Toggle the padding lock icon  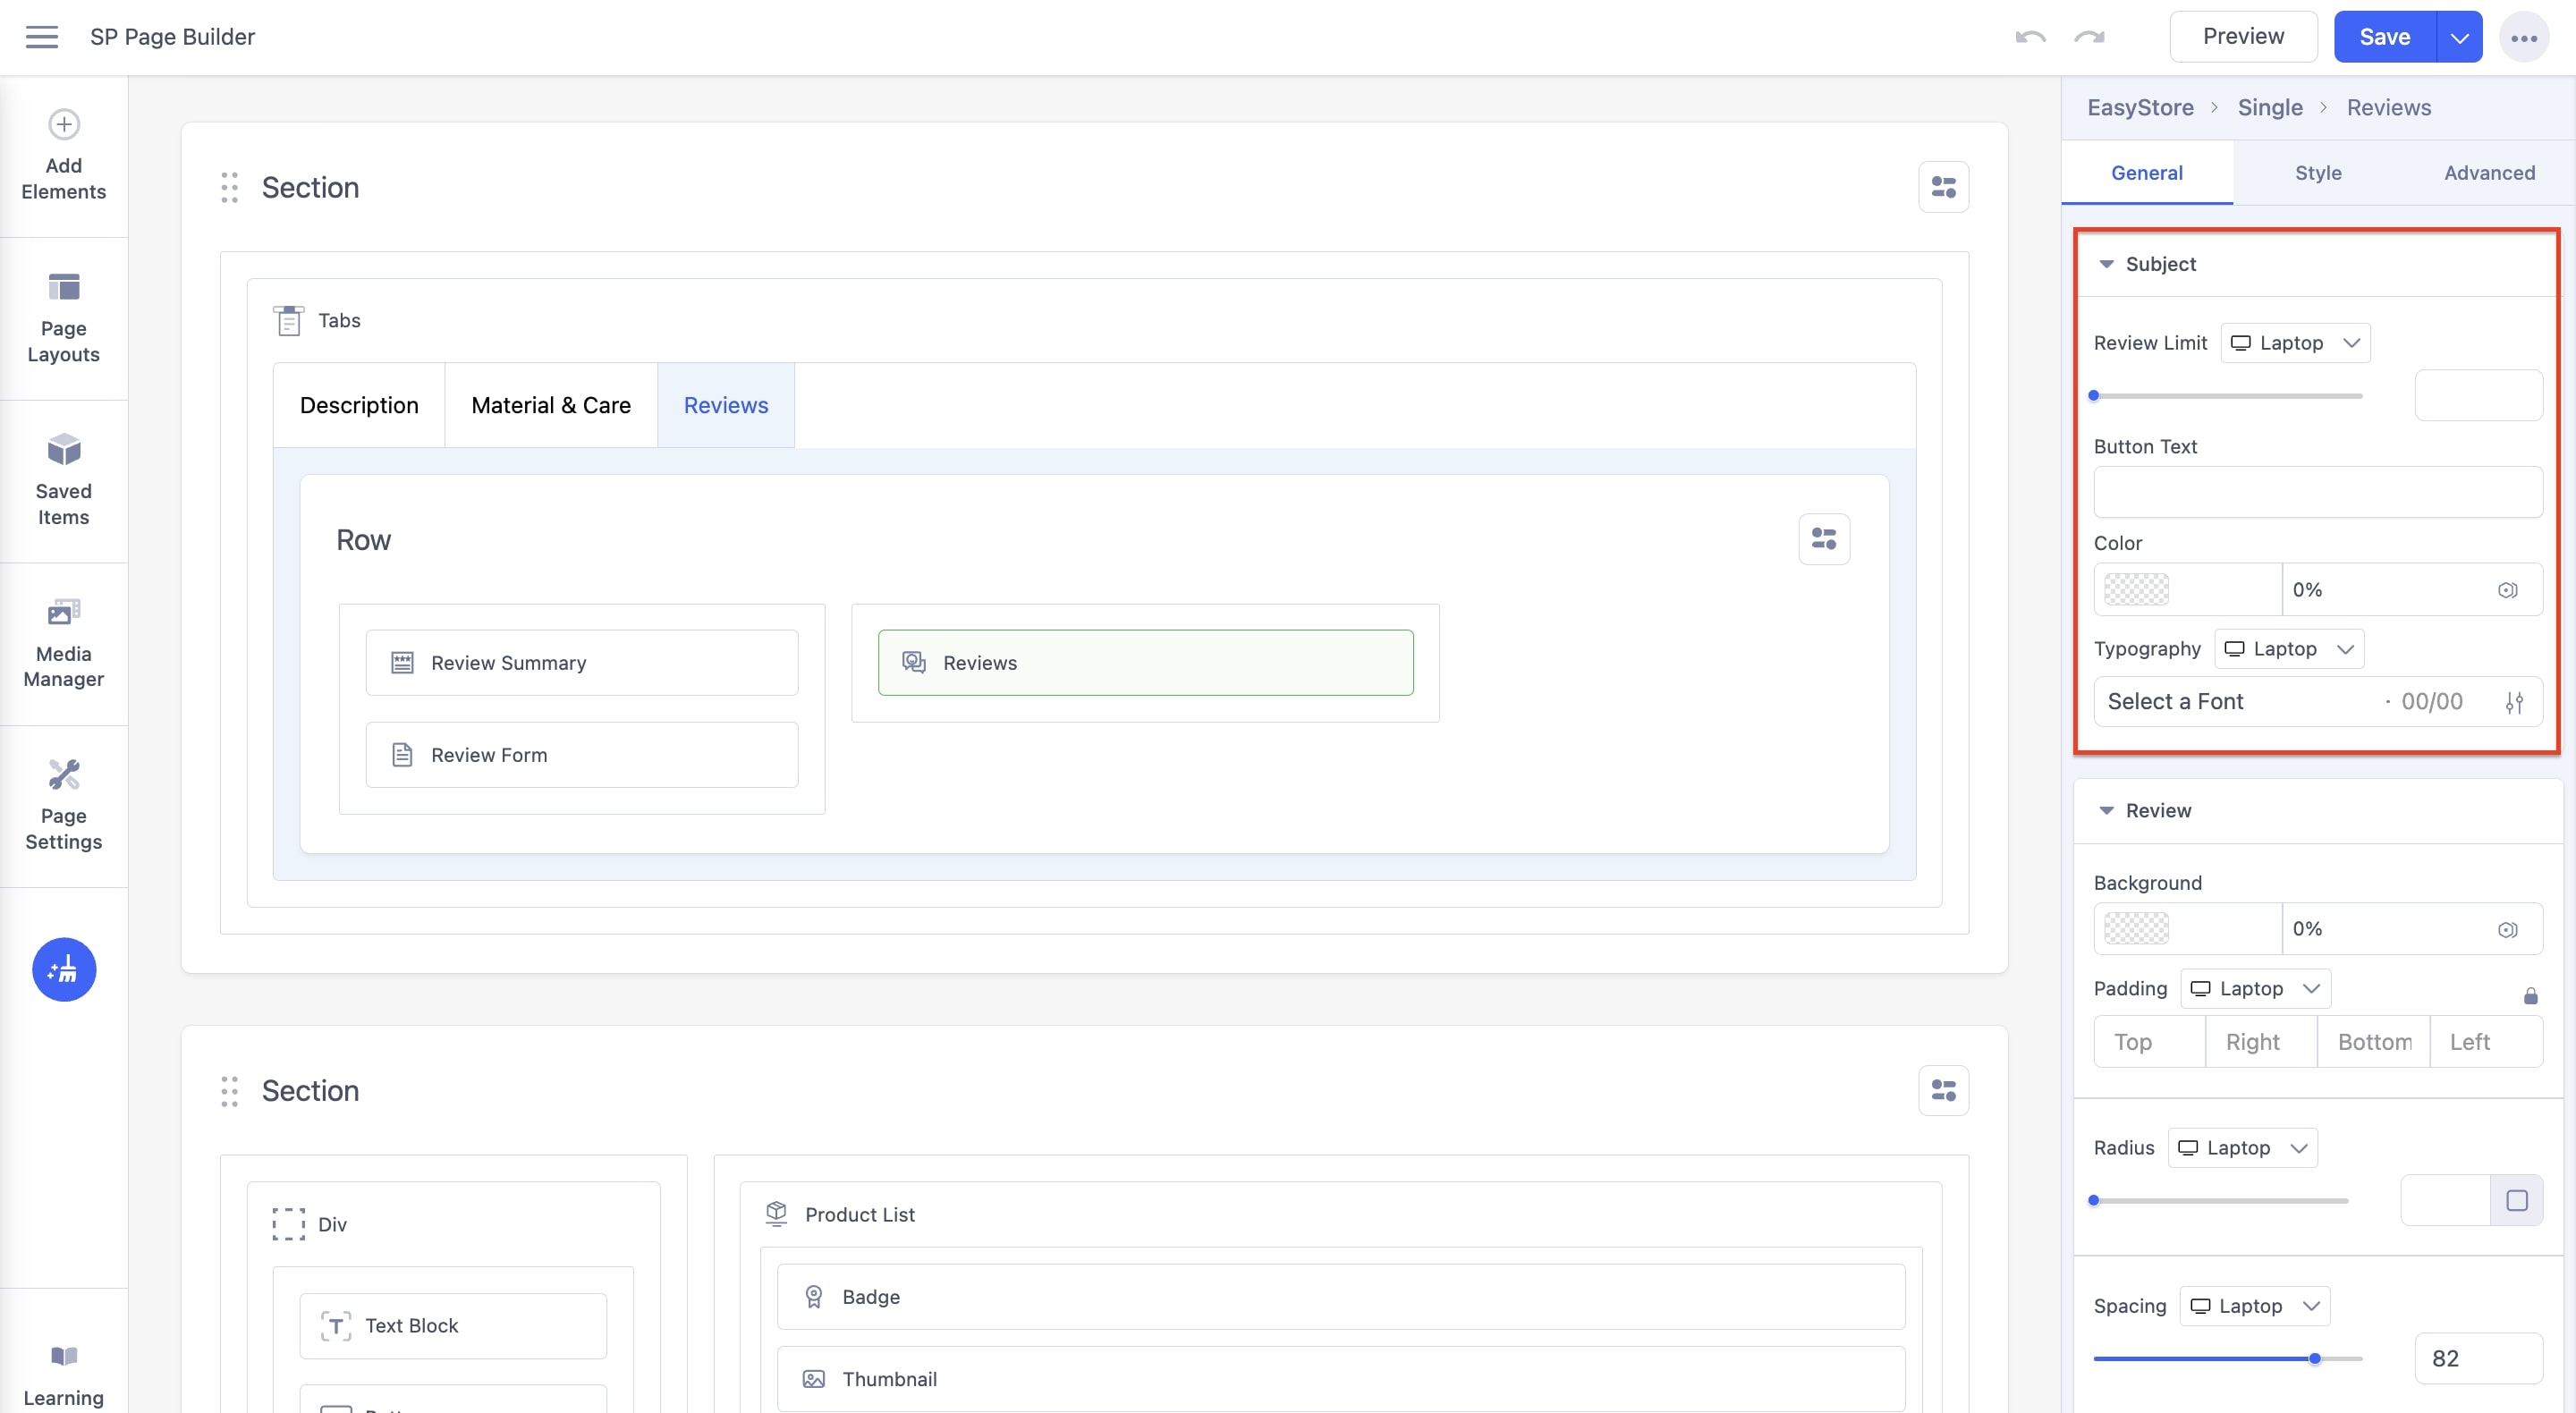pyautogui.click(x=2530, y=995)
